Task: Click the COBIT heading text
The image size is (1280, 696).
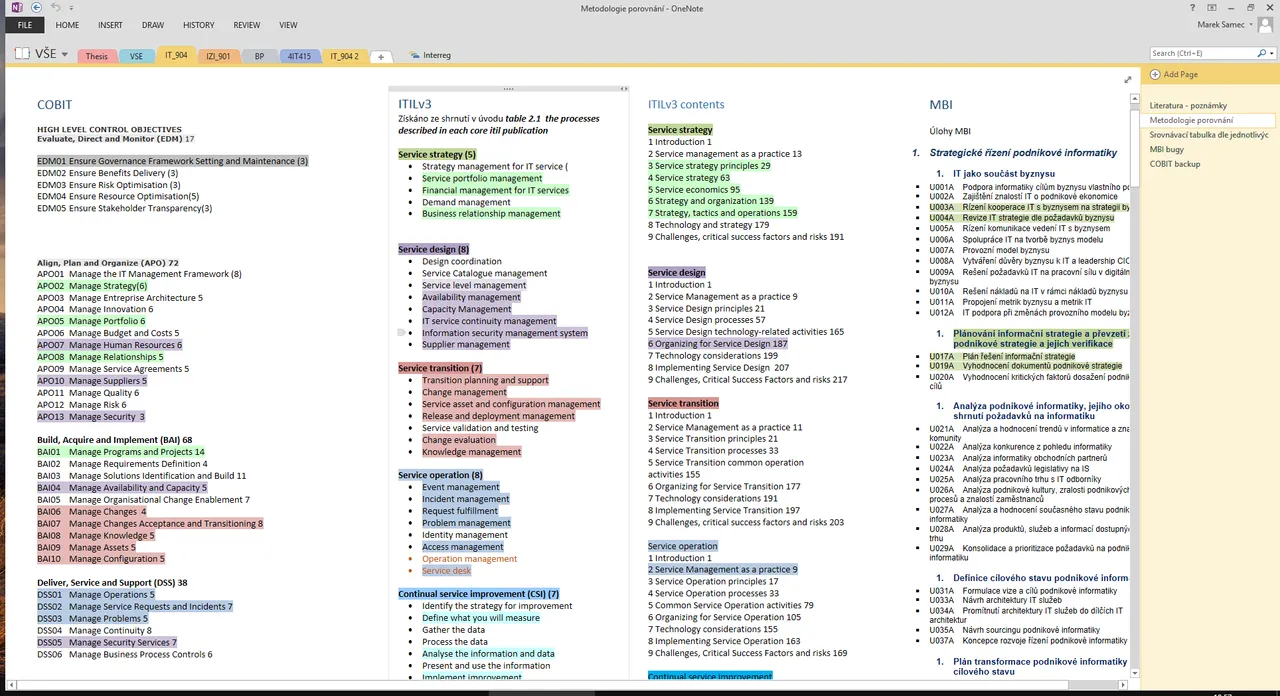Action: (54, 104)
